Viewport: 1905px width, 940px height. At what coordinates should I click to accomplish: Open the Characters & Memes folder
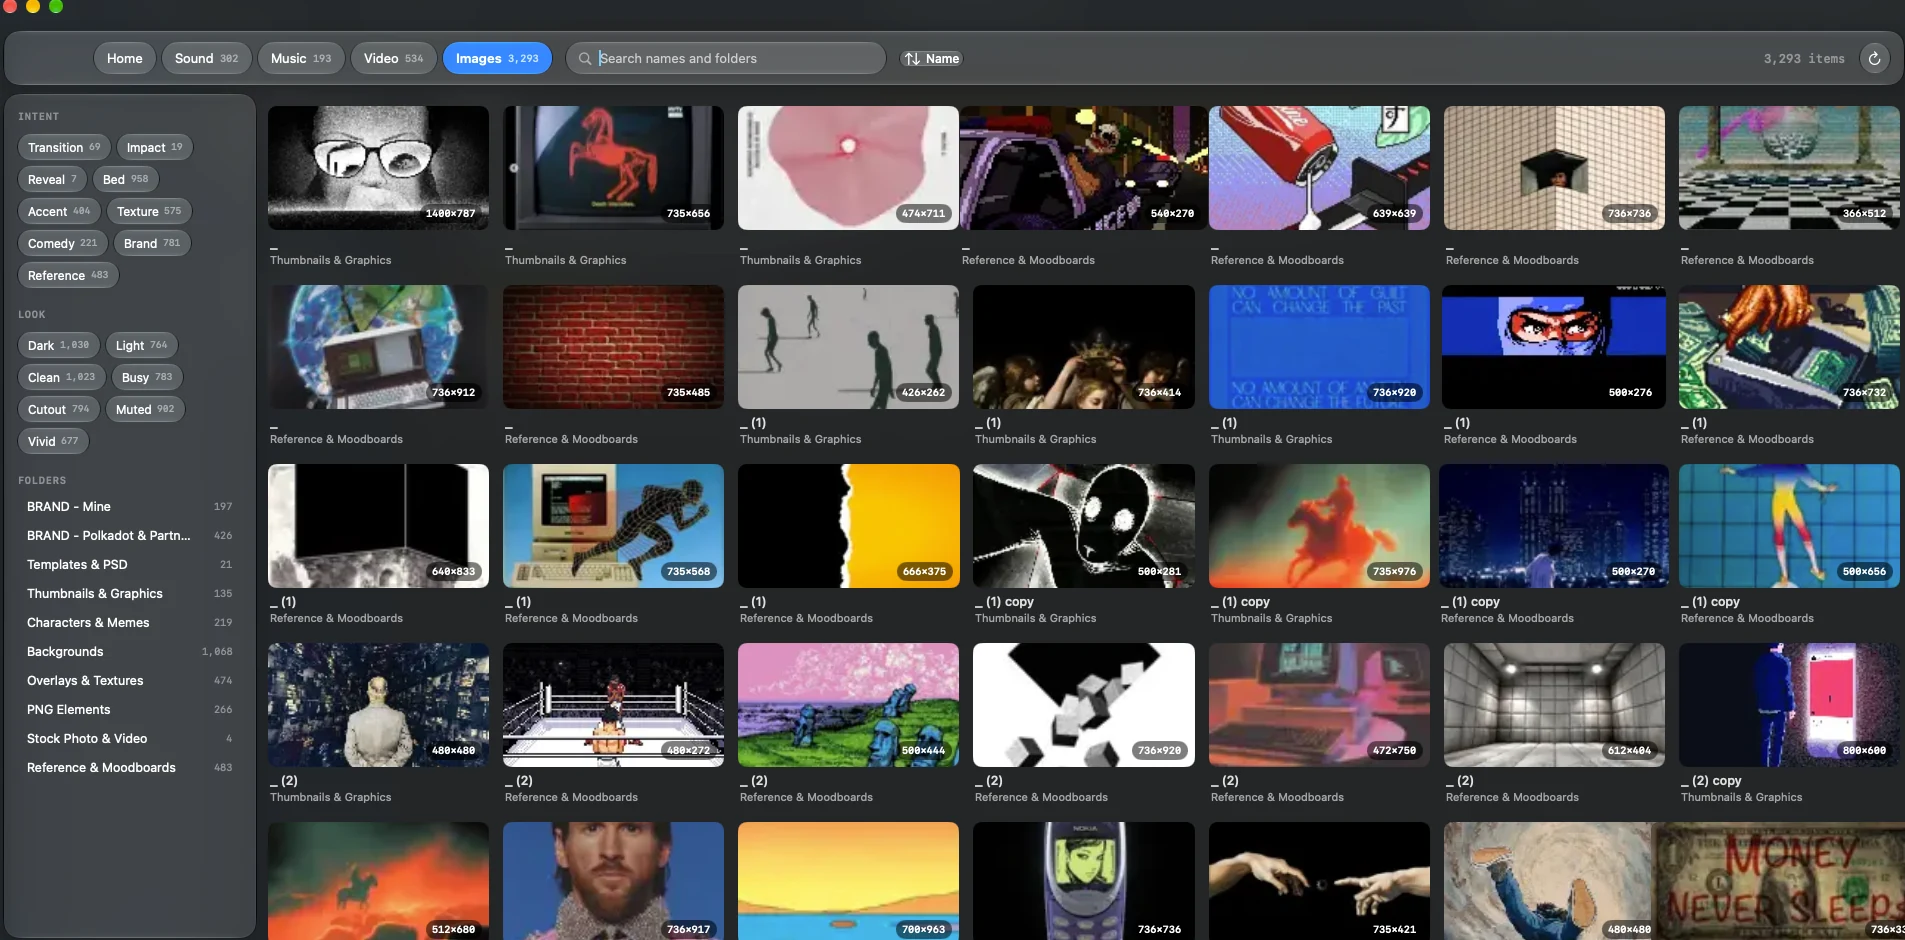(x=130, y=623)
